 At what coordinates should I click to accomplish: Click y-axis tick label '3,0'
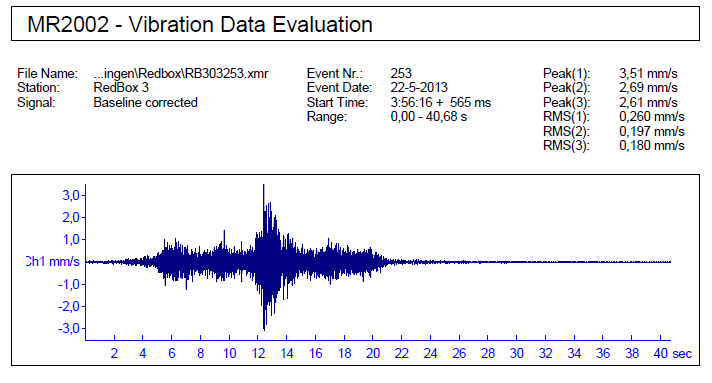71,195
